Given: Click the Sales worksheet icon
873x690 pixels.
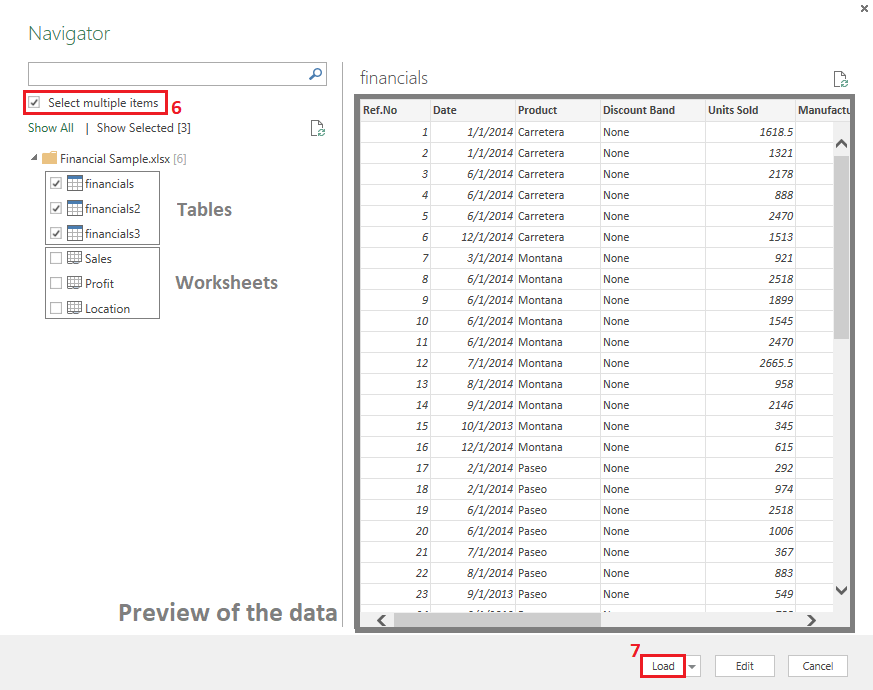Looking at the screenshot, I should [x=74, y=258].
